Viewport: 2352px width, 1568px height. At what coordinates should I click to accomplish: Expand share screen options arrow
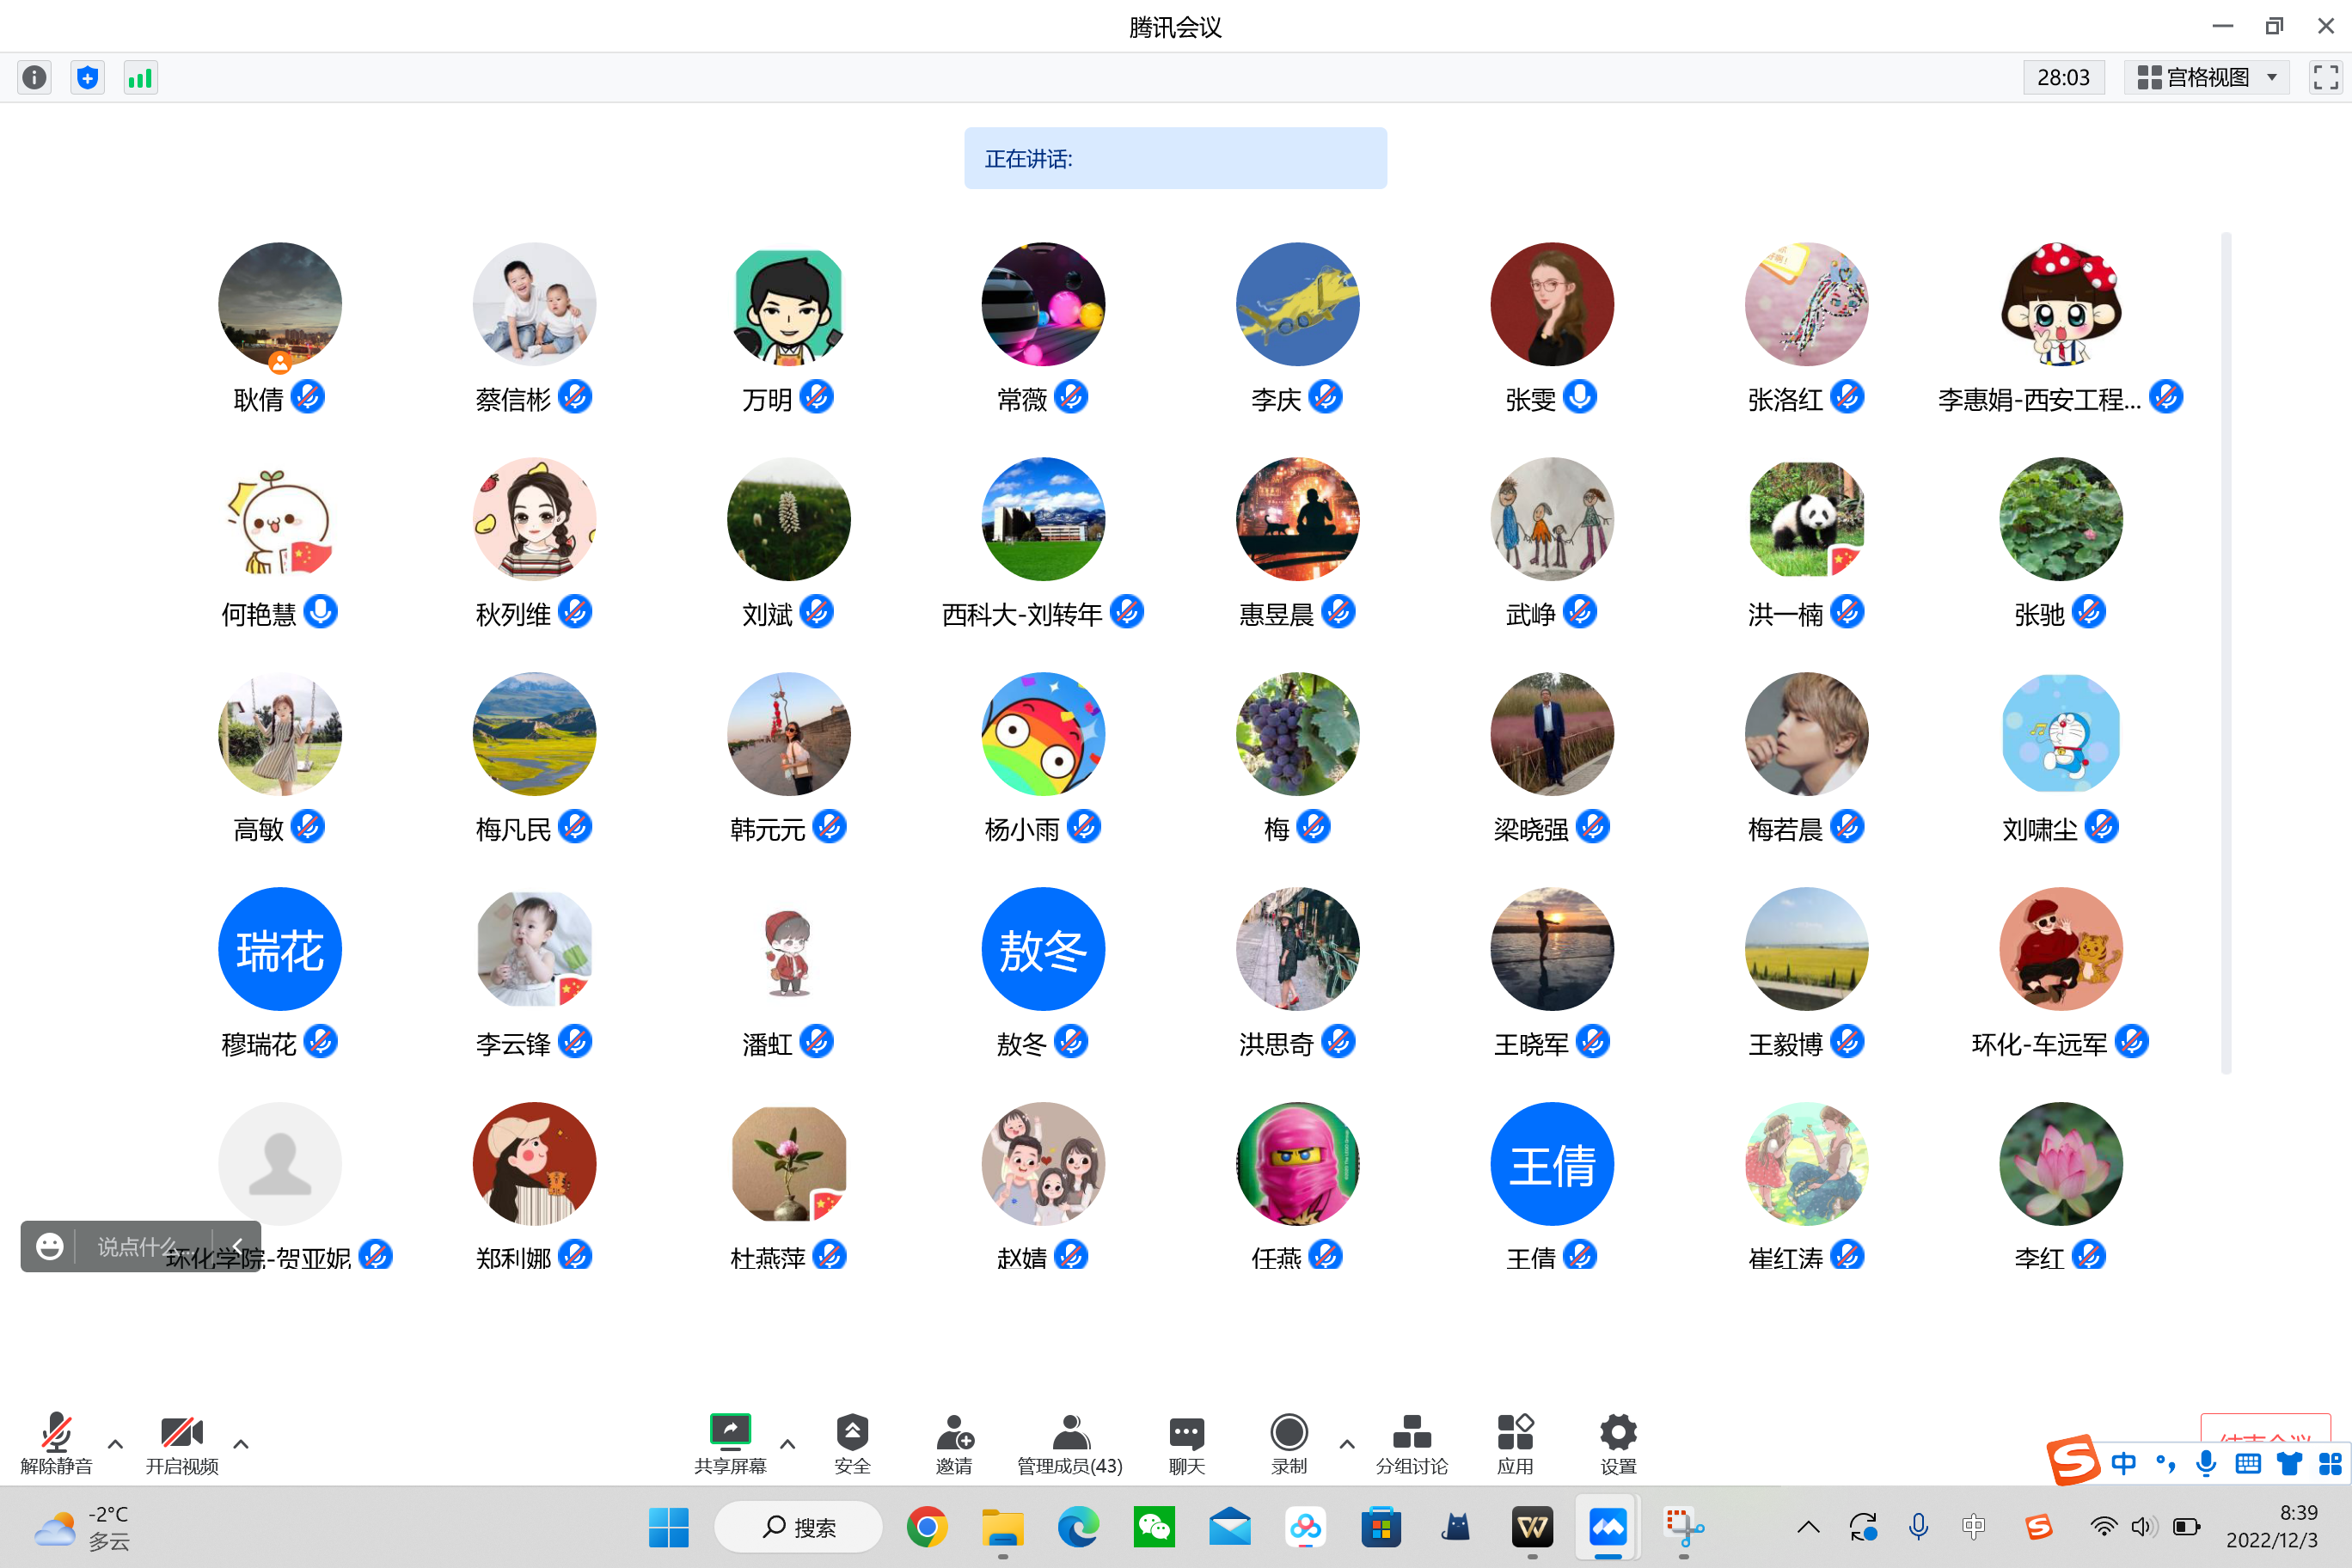pyautogui.click(x=788, y=1444)
